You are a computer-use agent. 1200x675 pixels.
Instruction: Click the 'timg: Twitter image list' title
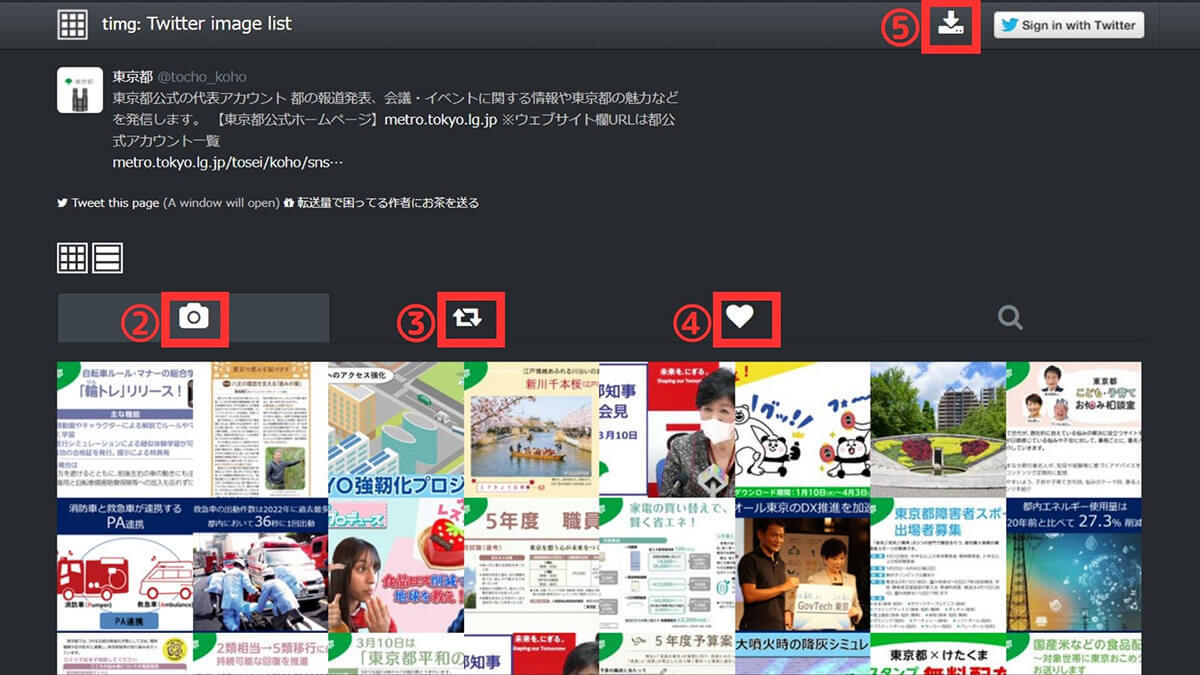pyautogui.click(x=197, y=24)
